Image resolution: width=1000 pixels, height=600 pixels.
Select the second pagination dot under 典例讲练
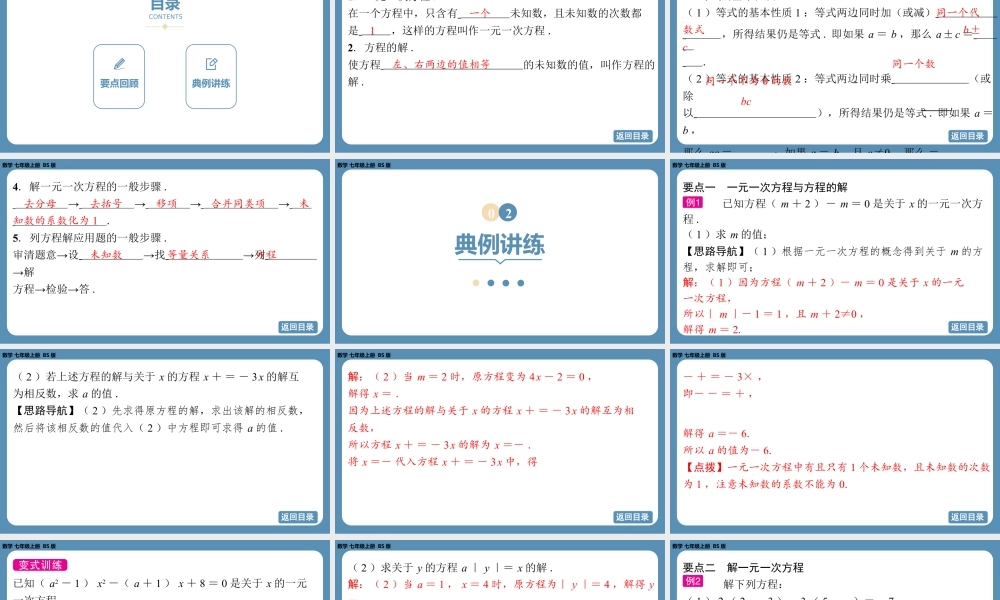tap(489, 282)
